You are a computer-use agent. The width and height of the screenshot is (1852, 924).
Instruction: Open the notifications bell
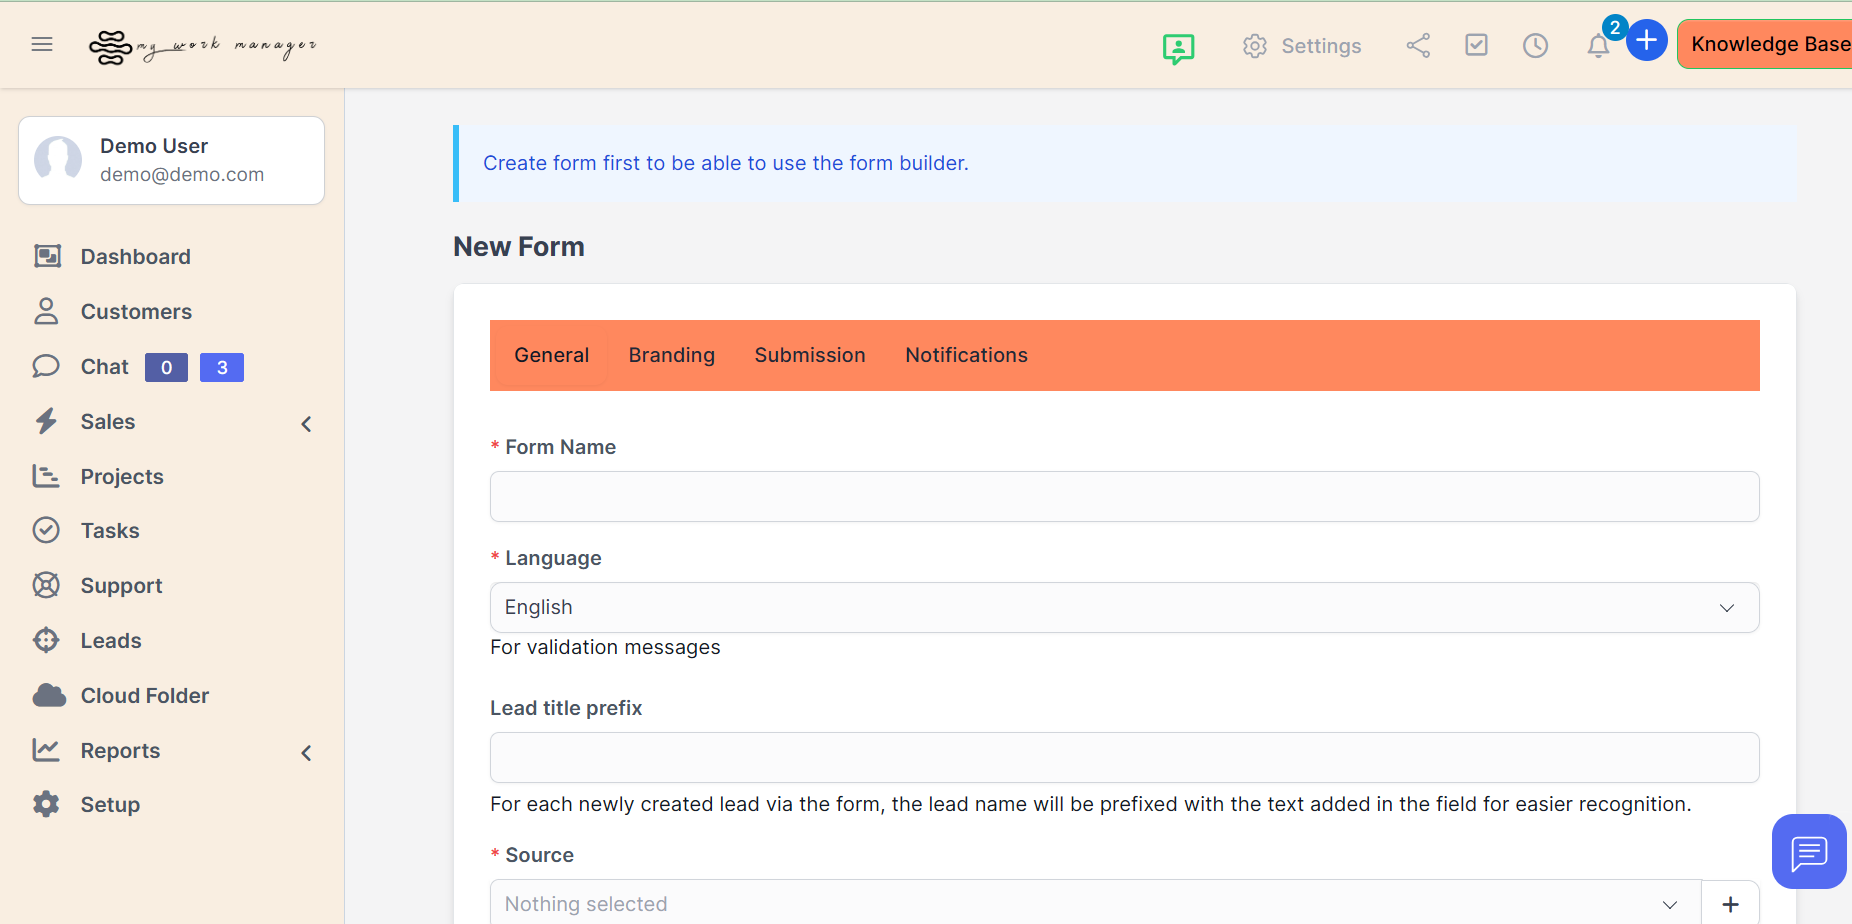(x=1598, y=46)
